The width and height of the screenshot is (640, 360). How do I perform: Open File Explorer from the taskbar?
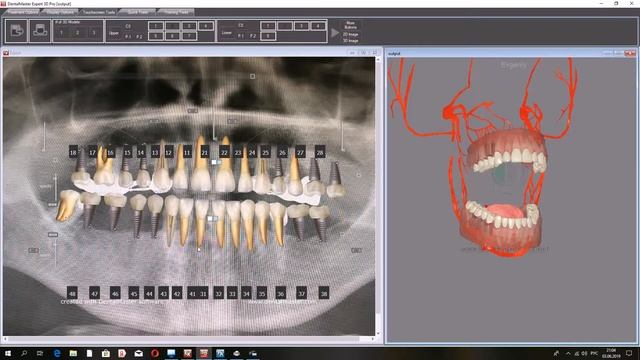[73, 353]
